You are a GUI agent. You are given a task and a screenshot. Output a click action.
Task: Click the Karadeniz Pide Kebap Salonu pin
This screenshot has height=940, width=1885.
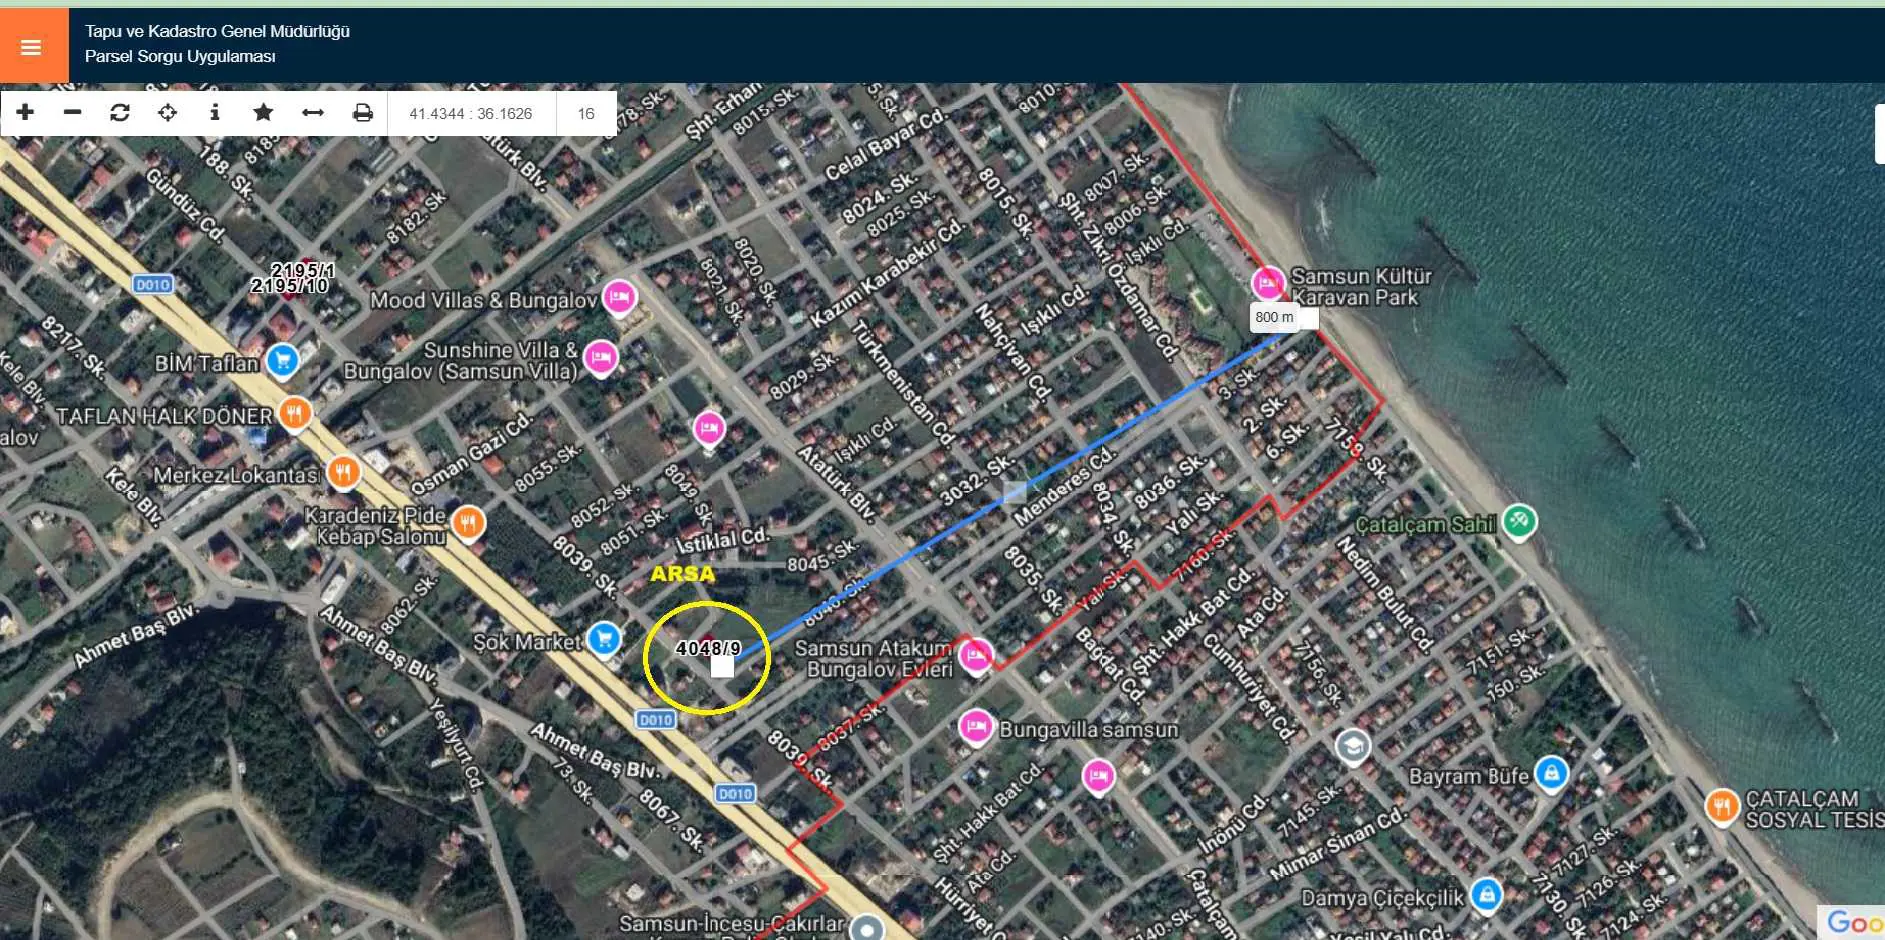click(468, 521)
